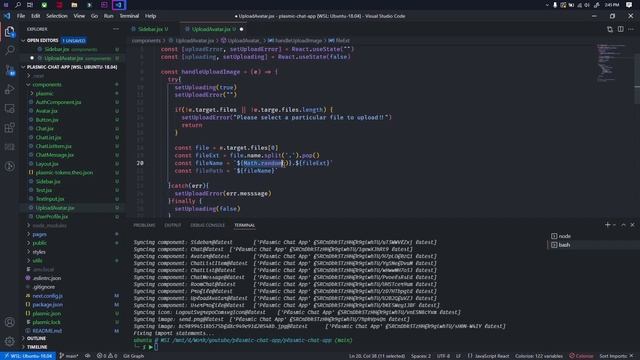Open File Explorer from the taskbar

(x=74, y=5)
